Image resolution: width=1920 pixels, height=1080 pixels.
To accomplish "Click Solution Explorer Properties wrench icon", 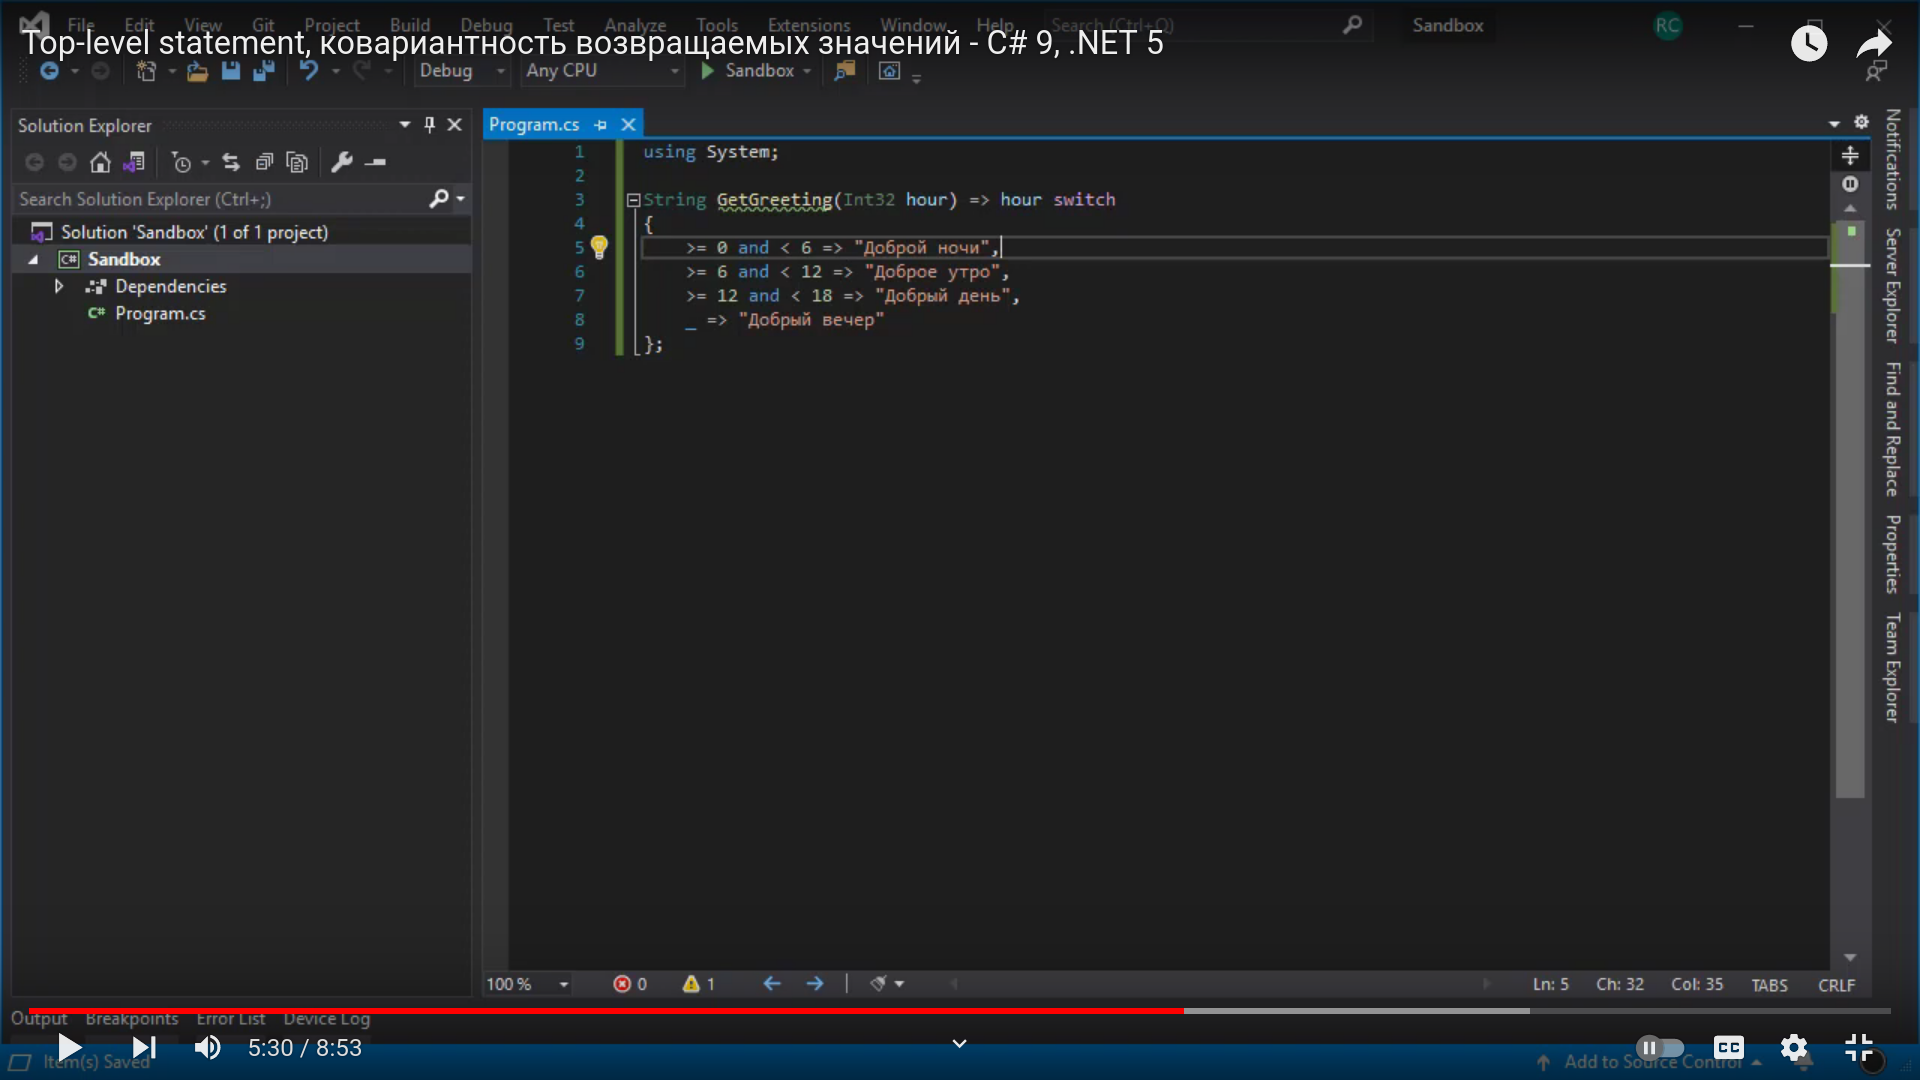I will click(x=342, y=162).
